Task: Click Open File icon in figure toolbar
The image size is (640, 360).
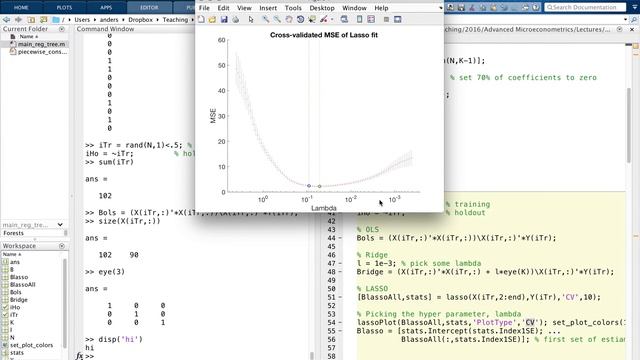Action: pyautogui.click(x=212, y=19)
